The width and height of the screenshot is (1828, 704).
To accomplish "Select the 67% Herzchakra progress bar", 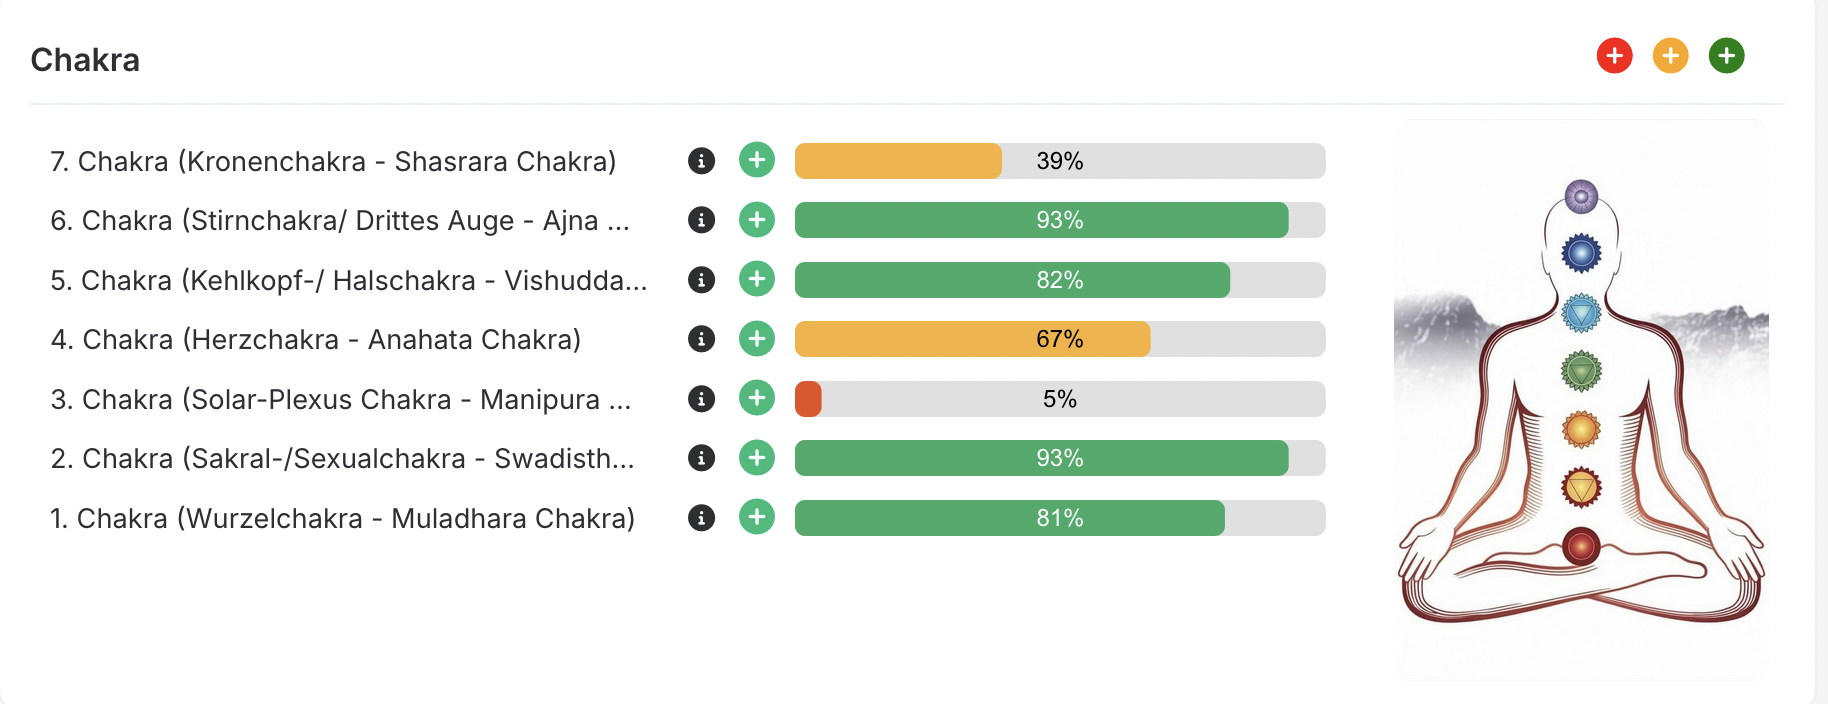I will 1059,339.
